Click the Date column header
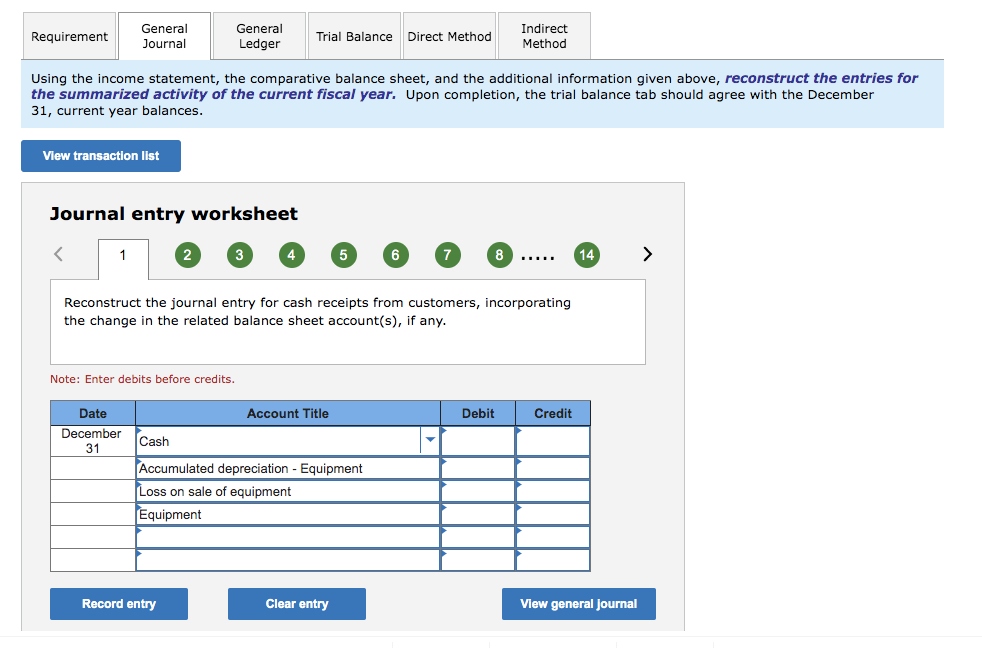 tap(93, 413)
